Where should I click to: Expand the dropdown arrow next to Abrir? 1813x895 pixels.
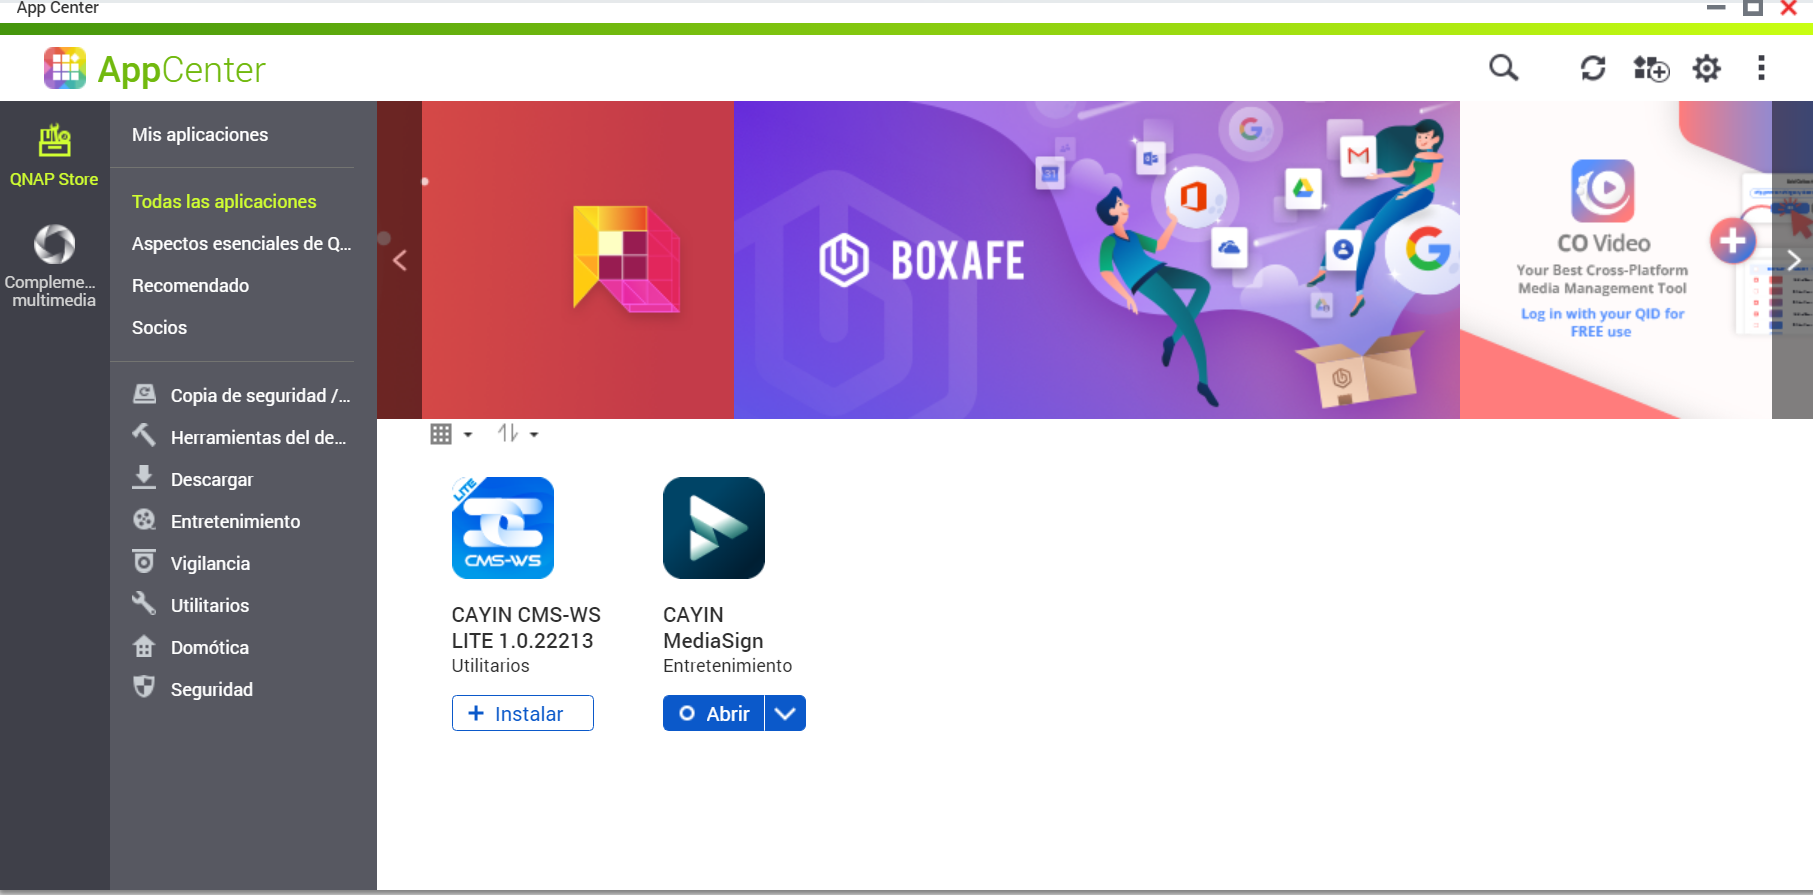click(786, 713)
